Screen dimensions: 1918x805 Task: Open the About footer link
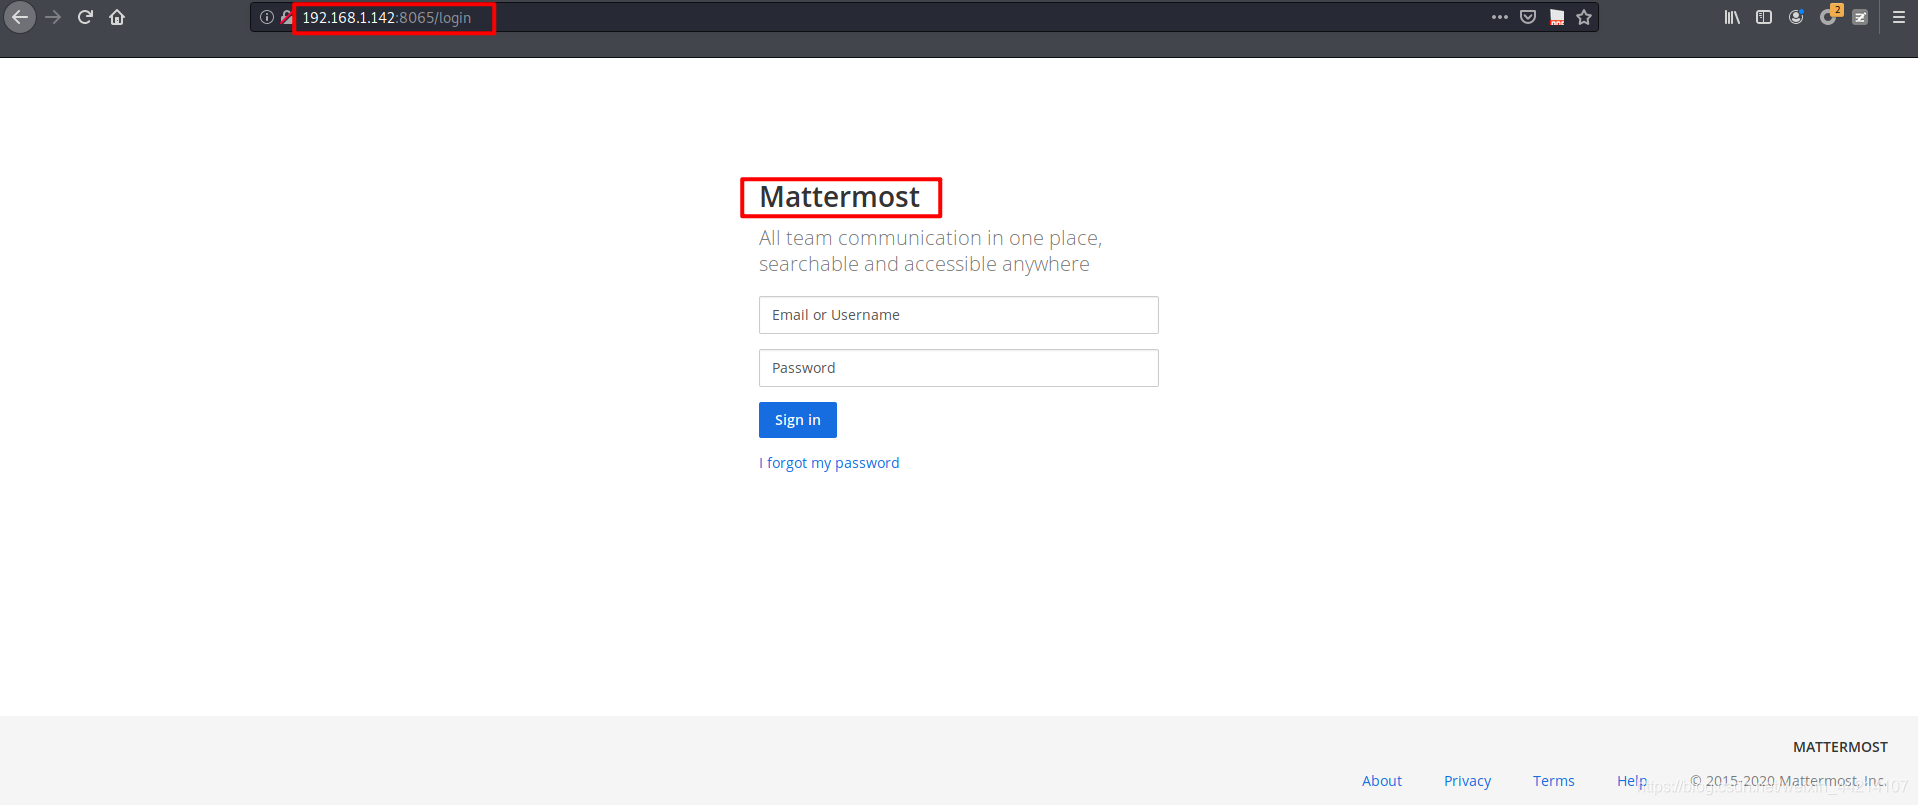click(x=1382, y=781)
